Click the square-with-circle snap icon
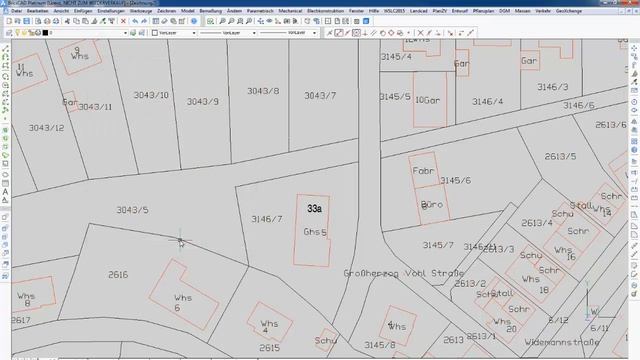Viewport: 640px width, 360px height. pos(356,33)
